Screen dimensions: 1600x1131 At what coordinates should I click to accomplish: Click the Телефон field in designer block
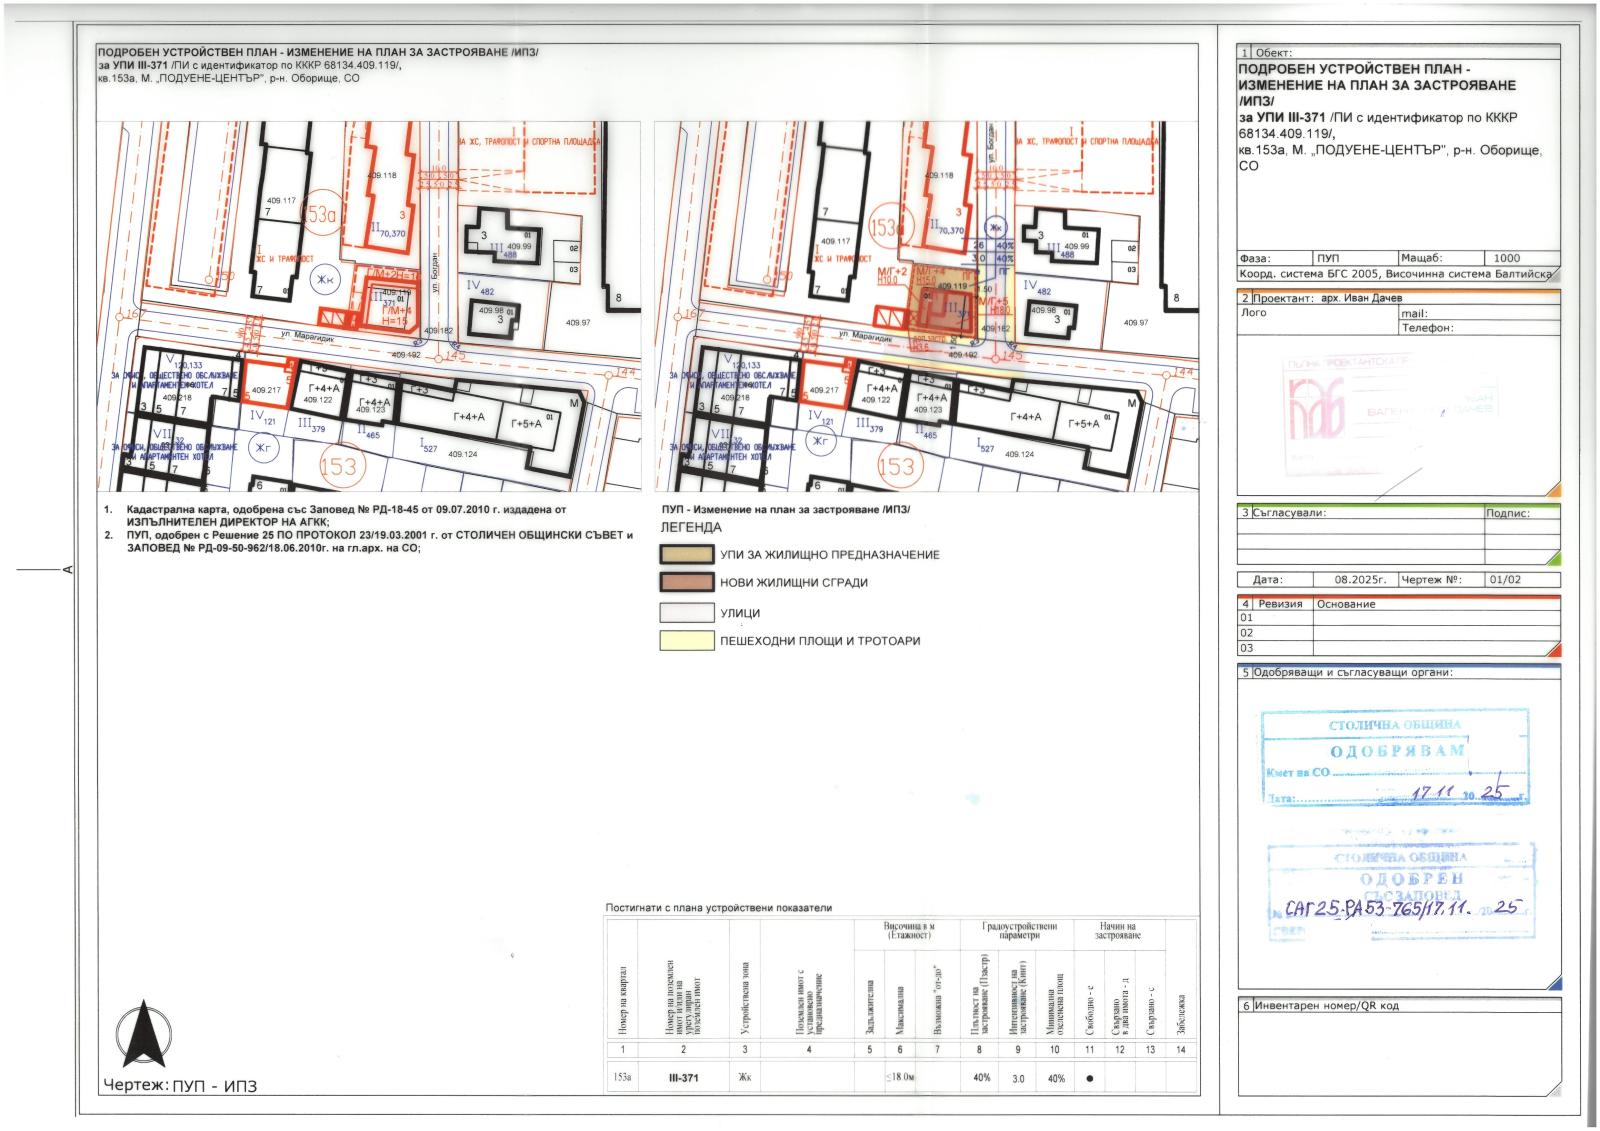(x=1478, y=327)
